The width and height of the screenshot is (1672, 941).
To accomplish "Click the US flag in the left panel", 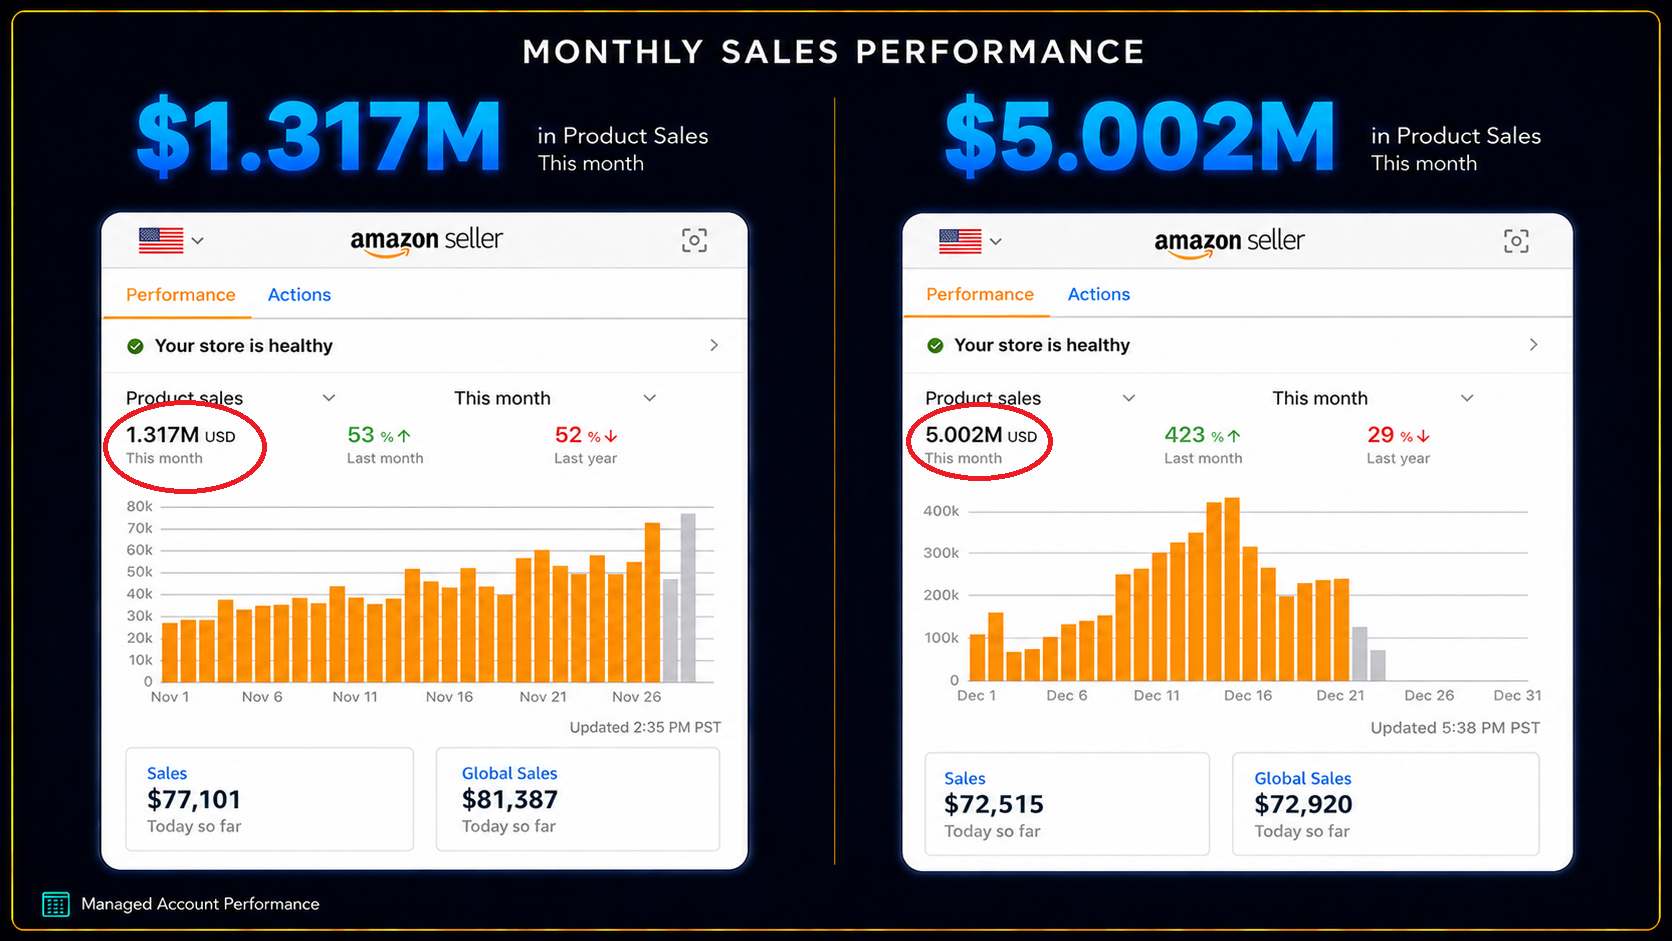I will [x=161, y=240].
